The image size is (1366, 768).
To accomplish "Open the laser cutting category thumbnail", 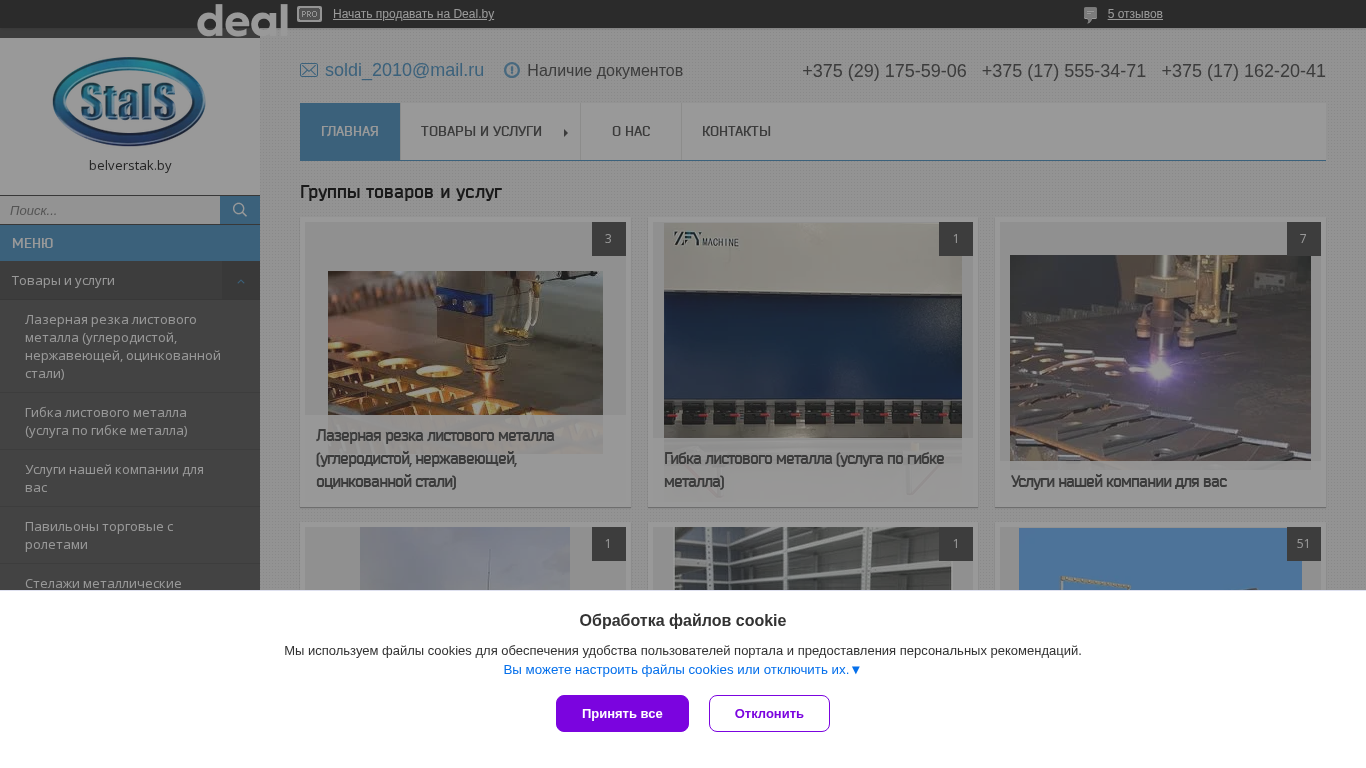I will coord(465,343).
